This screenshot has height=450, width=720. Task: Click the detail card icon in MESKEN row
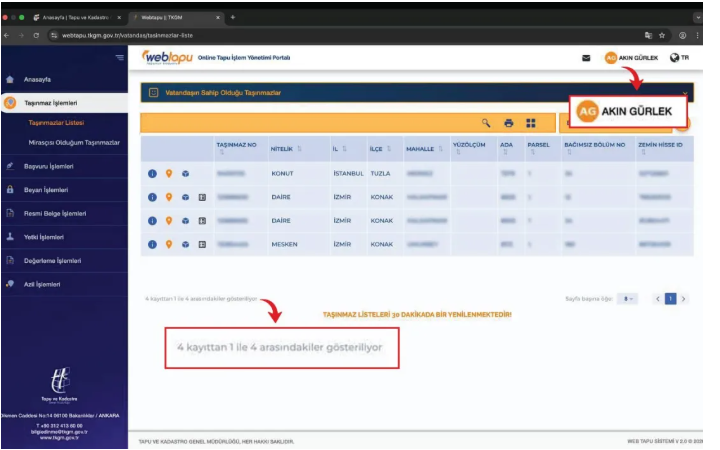pos(201,243)
